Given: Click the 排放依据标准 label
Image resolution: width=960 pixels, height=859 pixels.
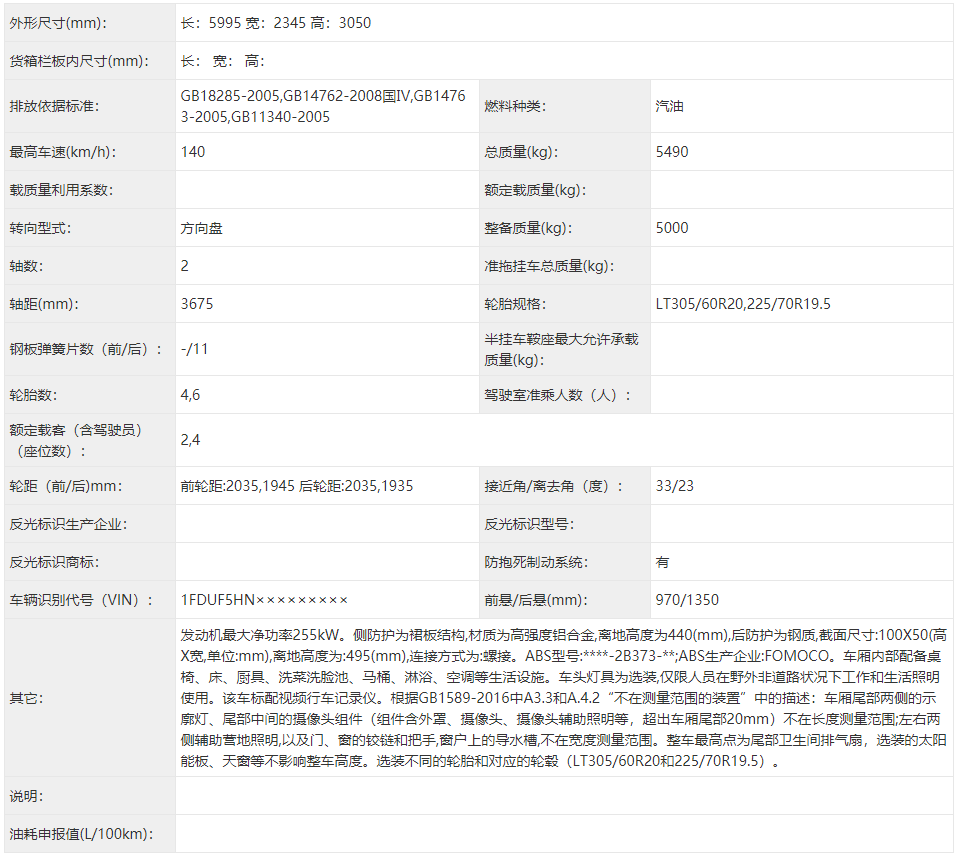Looking at the screenshot, I should (55, 107).
